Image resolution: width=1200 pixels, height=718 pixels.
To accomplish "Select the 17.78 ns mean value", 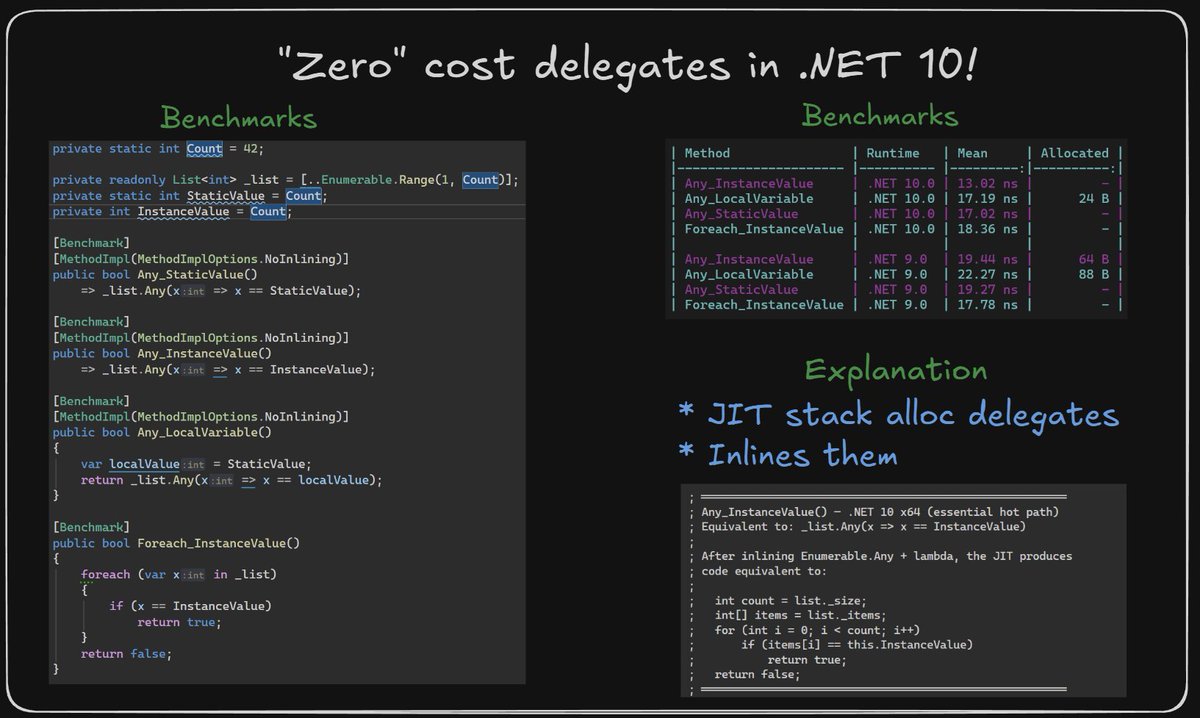I will click(987, 304).
